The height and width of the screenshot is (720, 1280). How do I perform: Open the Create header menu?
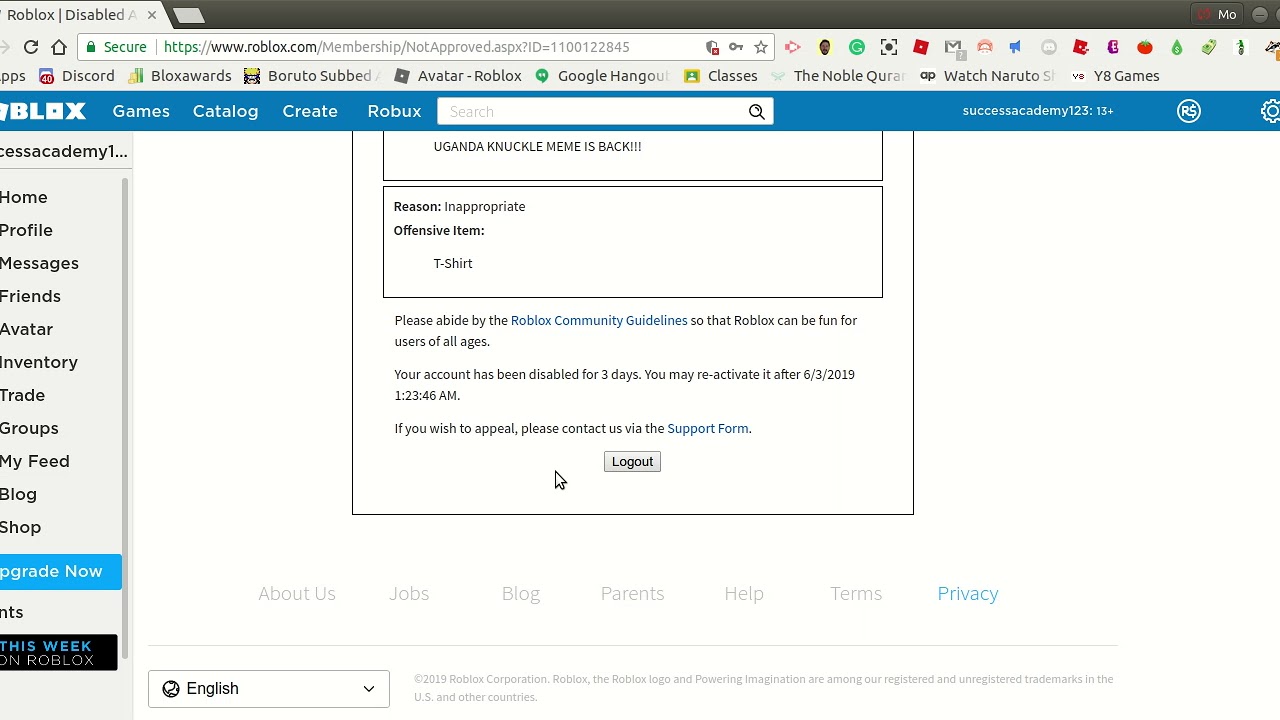pos(310,111)
